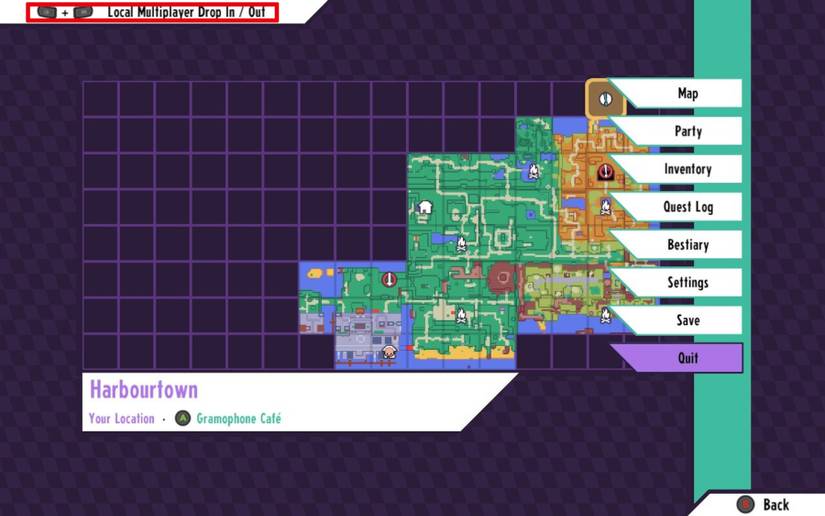Screen dimensions: 825x516
Task: Click the player character marker in Harbourtown
Action: tap(389, 352)
